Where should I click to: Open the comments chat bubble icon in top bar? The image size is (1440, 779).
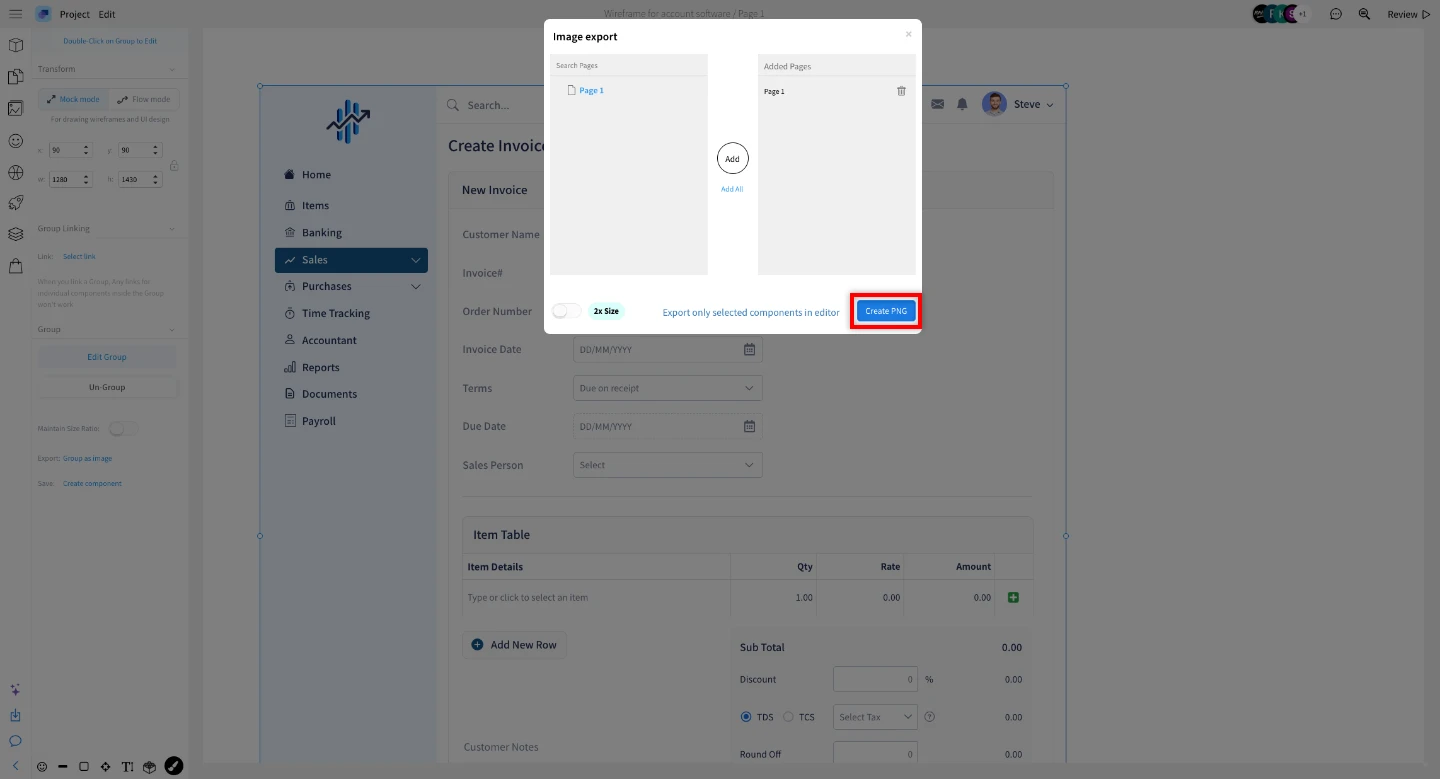click(x=1335, y=14)
